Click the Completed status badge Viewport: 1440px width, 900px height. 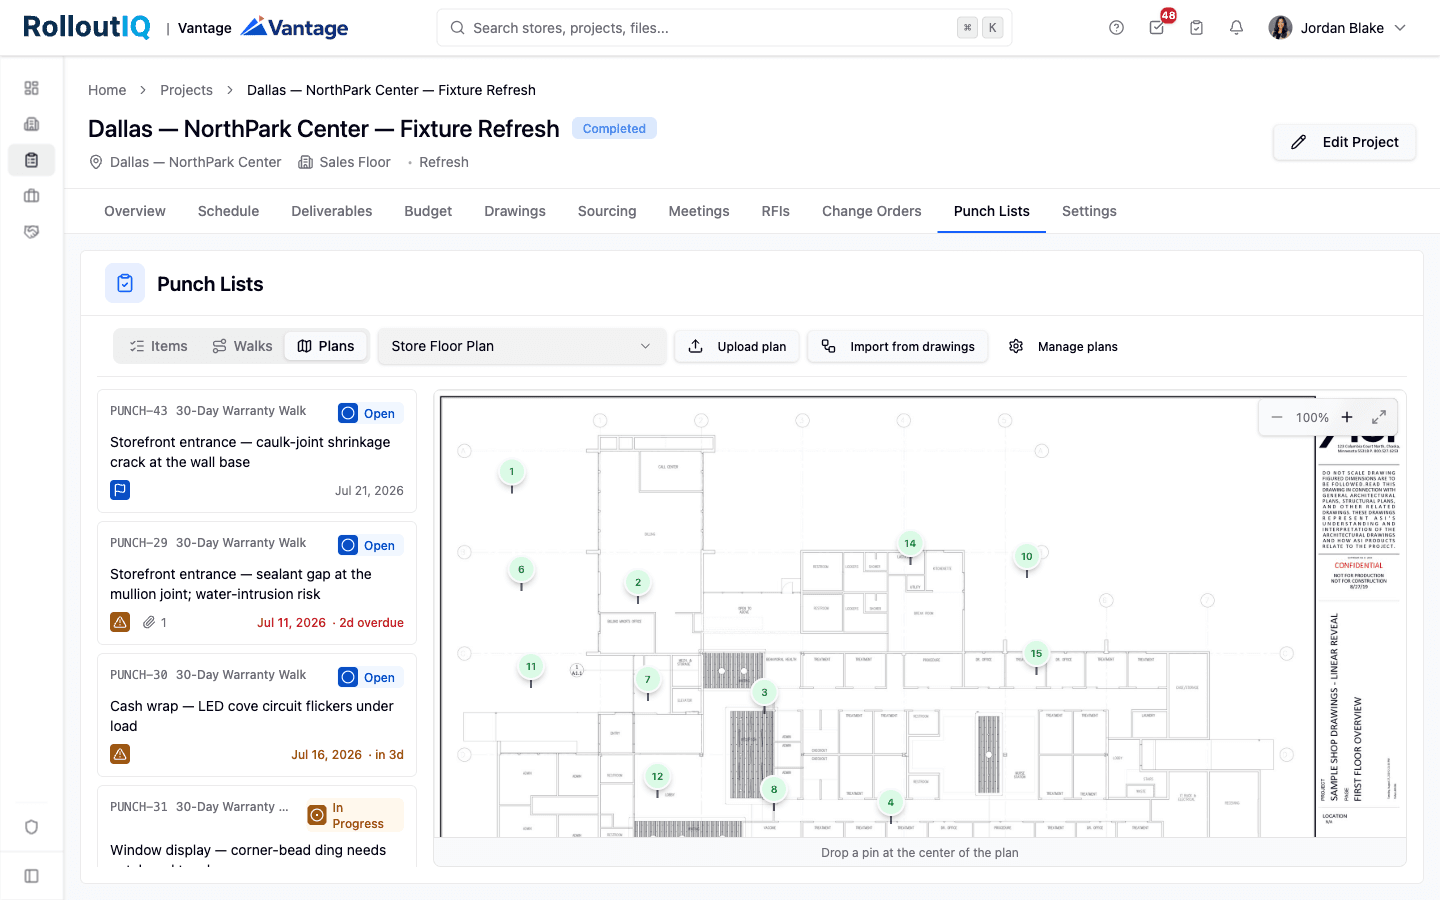click(614, 128)
